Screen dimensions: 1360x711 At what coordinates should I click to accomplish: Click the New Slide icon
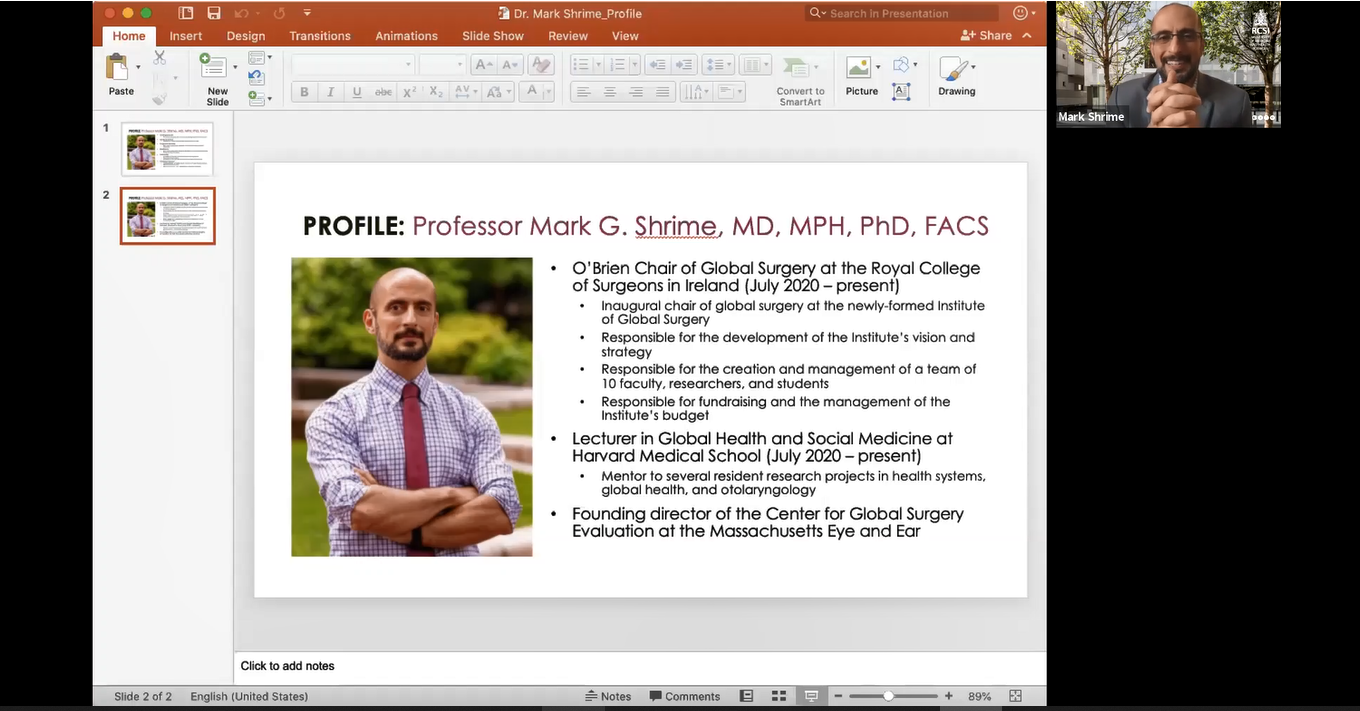pyautogui.click(x=213, y=66)
